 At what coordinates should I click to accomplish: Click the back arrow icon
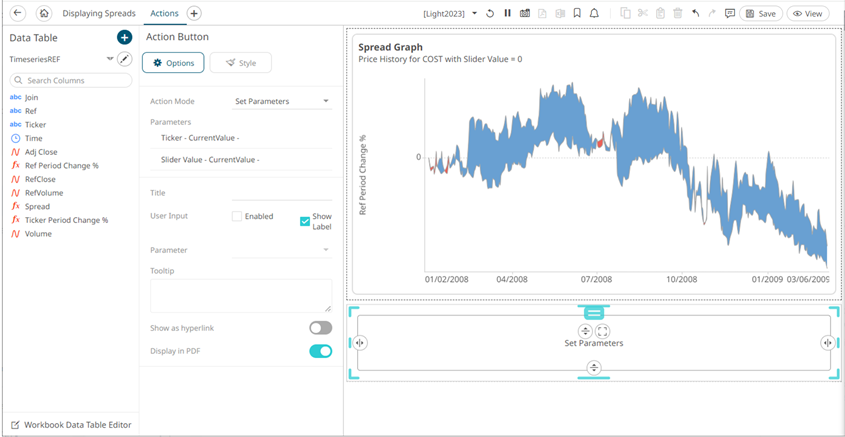17,14
